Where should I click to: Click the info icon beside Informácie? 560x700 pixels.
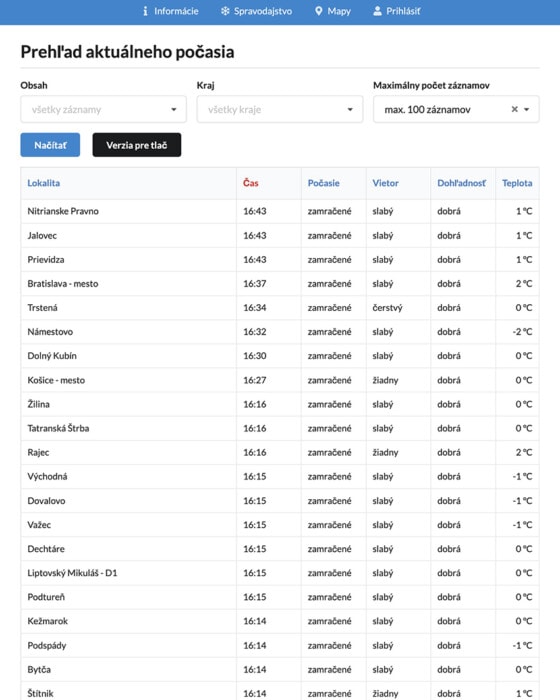[145, 11]
